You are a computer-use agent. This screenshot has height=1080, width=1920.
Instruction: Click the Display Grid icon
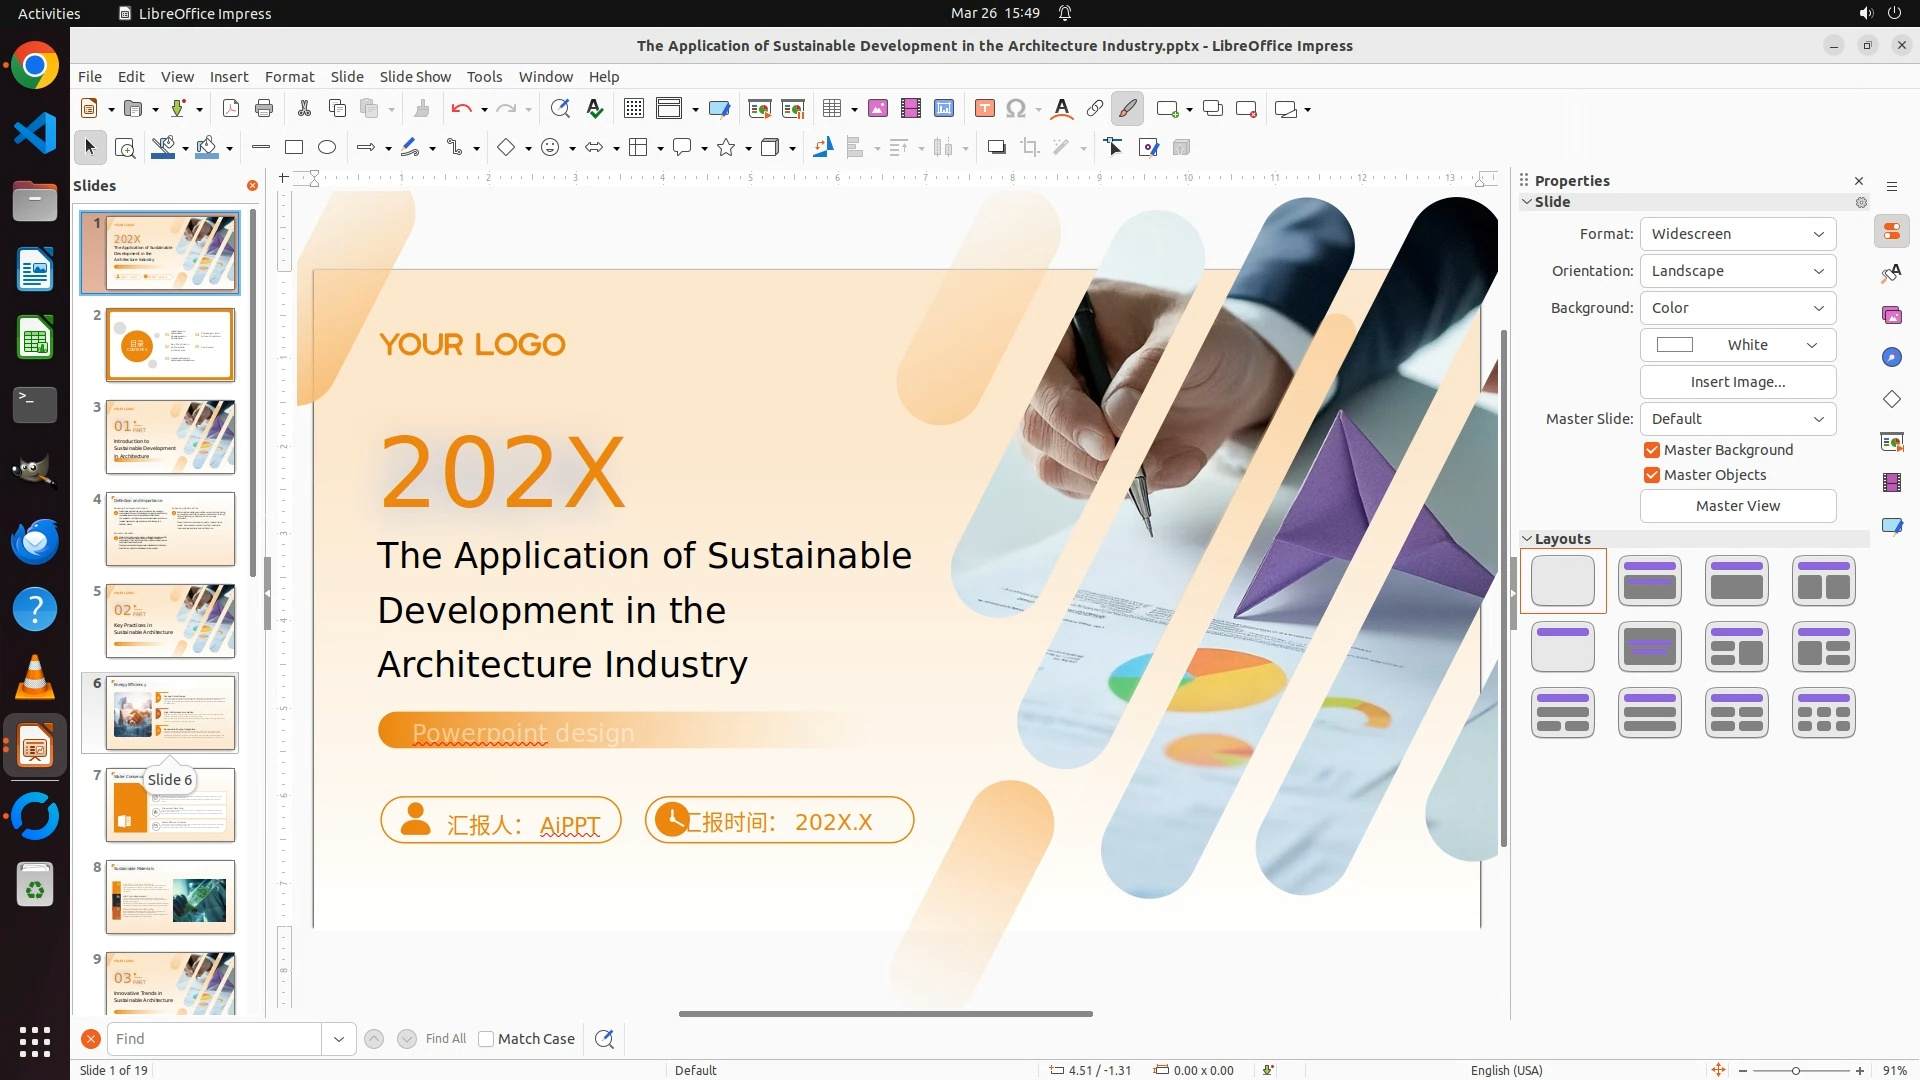pos(633,109)
